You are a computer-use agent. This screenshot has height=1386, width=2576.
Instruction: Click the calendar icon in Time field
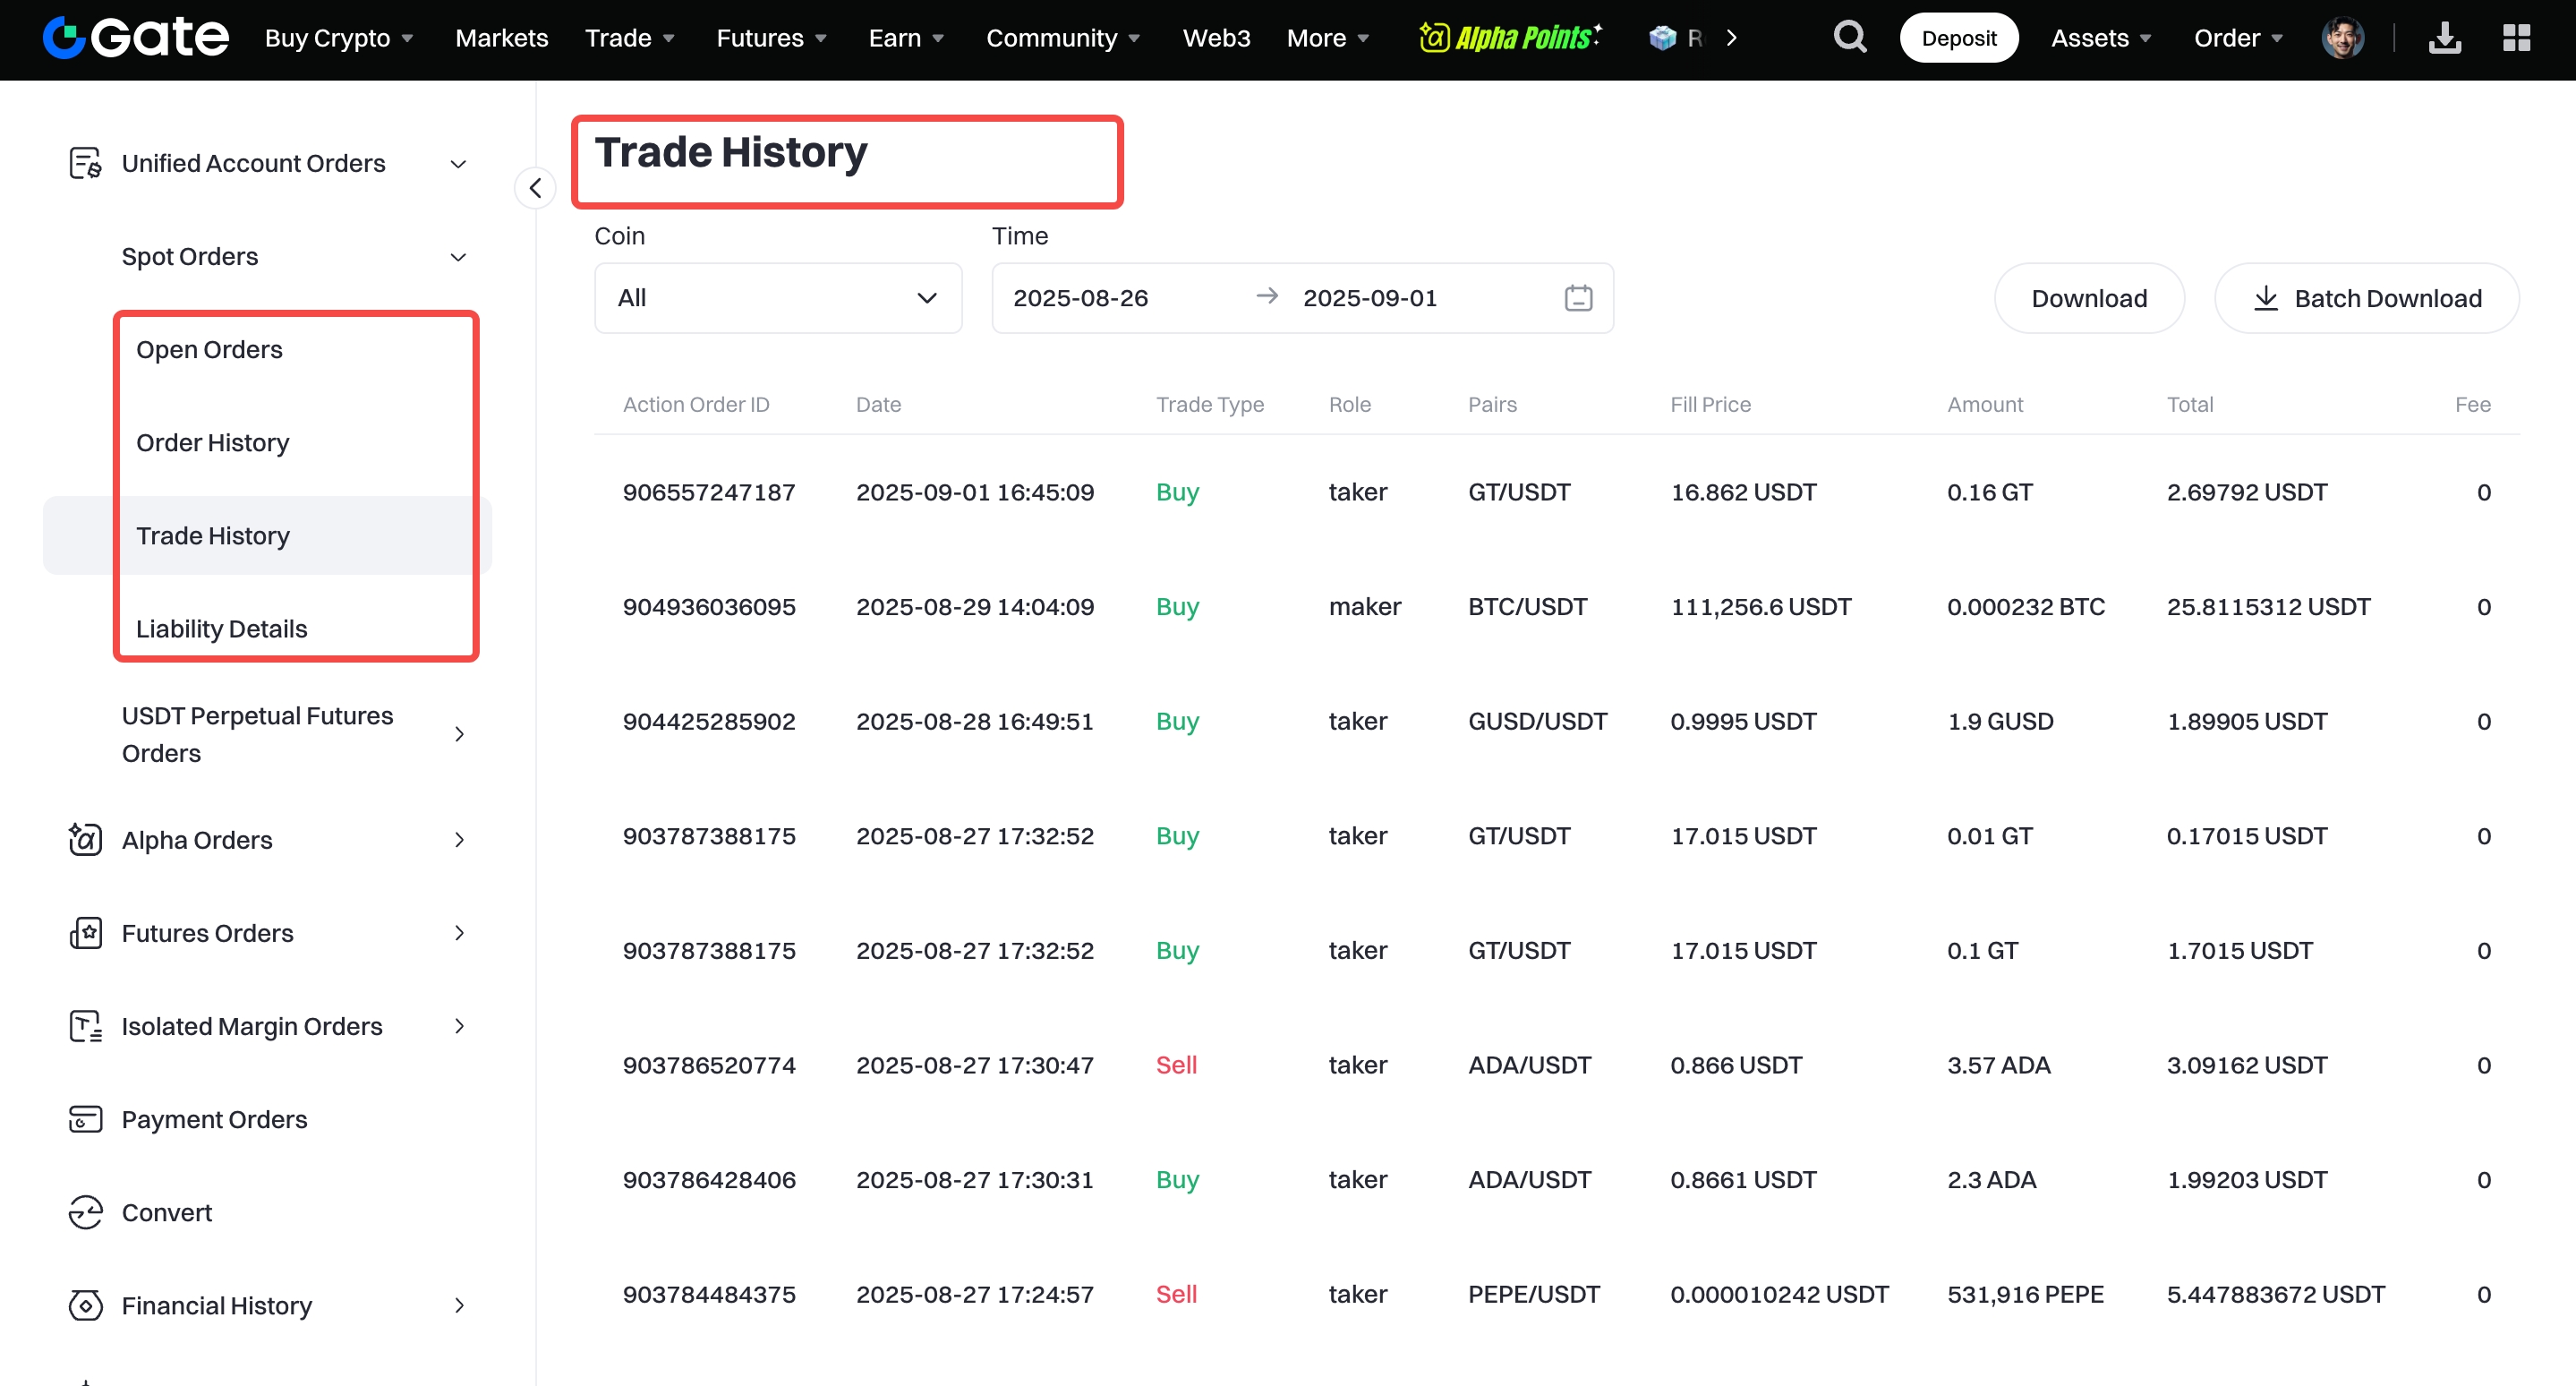[1578, 298]
